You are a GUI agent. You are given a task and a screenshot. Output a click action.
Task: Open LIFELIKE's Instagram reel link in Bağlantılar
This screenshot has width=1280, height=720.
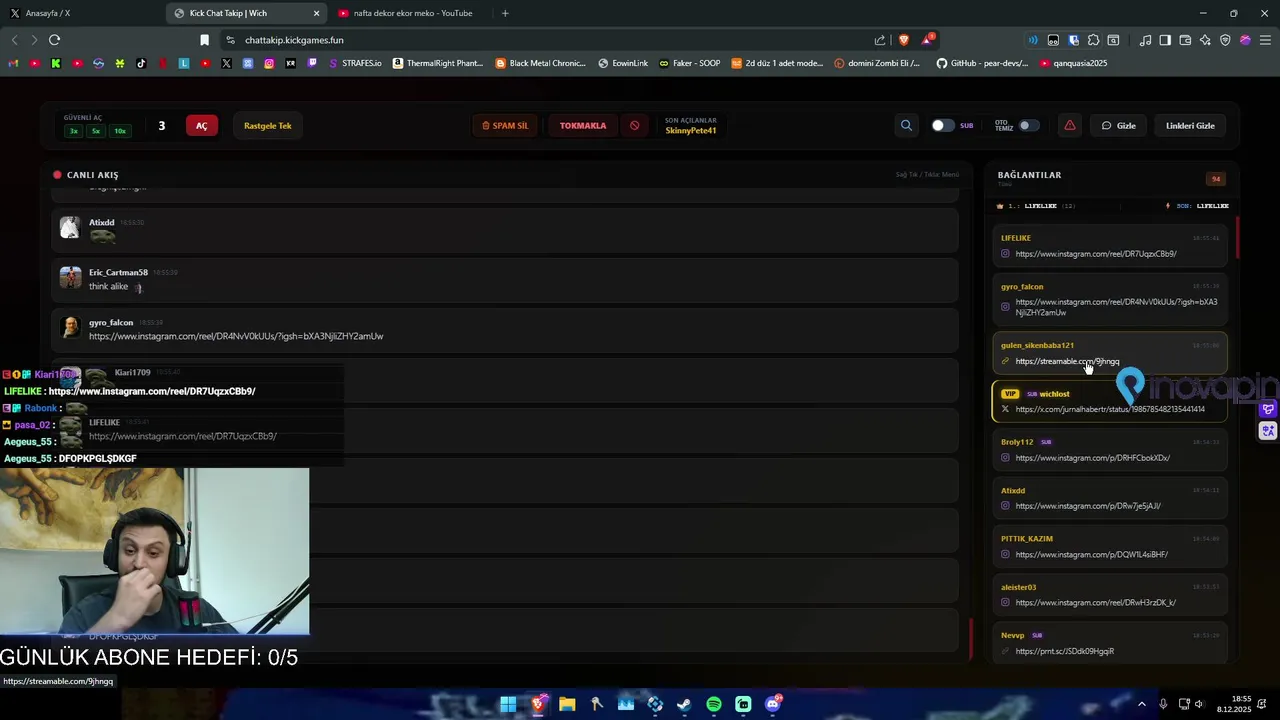click(1096, 254)
